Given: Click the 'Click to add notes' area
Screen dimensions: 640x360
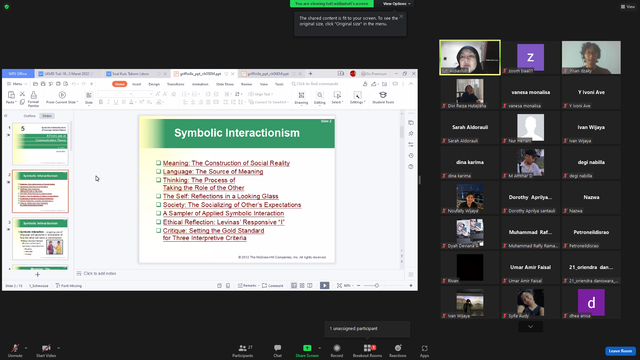Looking at the screenshot, I should 100,273.
